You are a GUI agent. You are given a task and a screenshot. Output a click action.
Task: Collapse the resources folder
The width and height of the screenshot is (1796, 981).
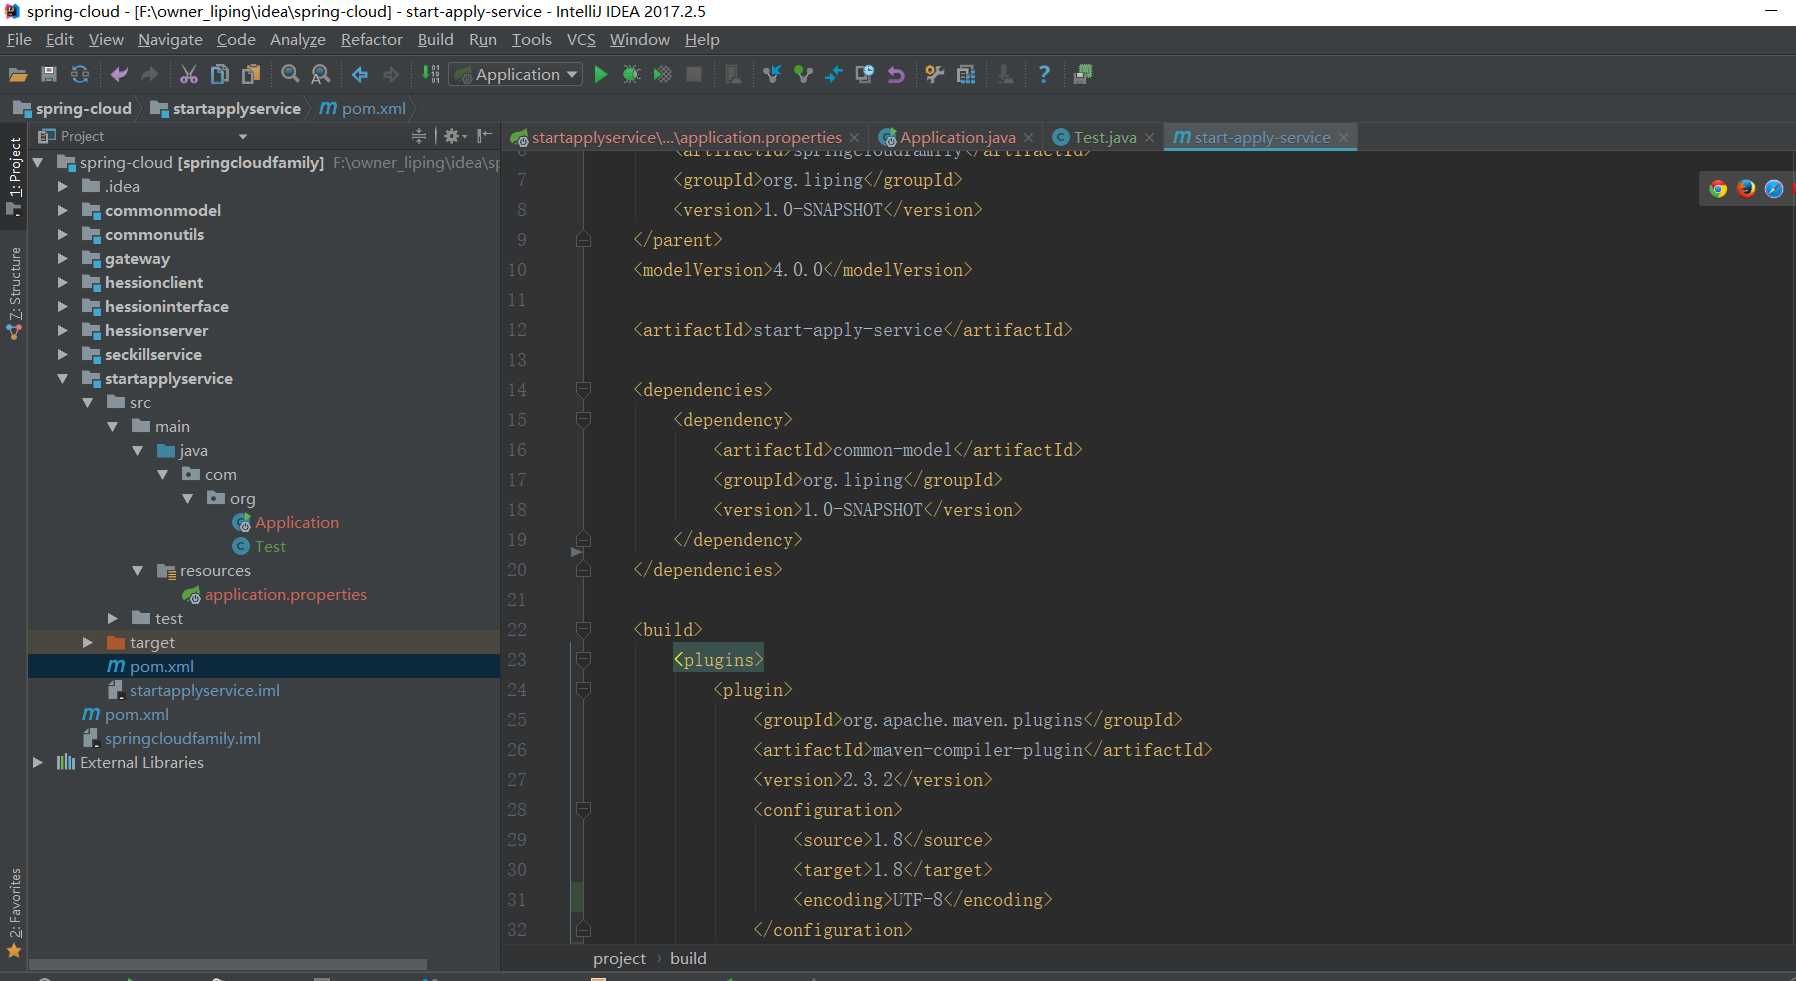click(x=137, y=570)
